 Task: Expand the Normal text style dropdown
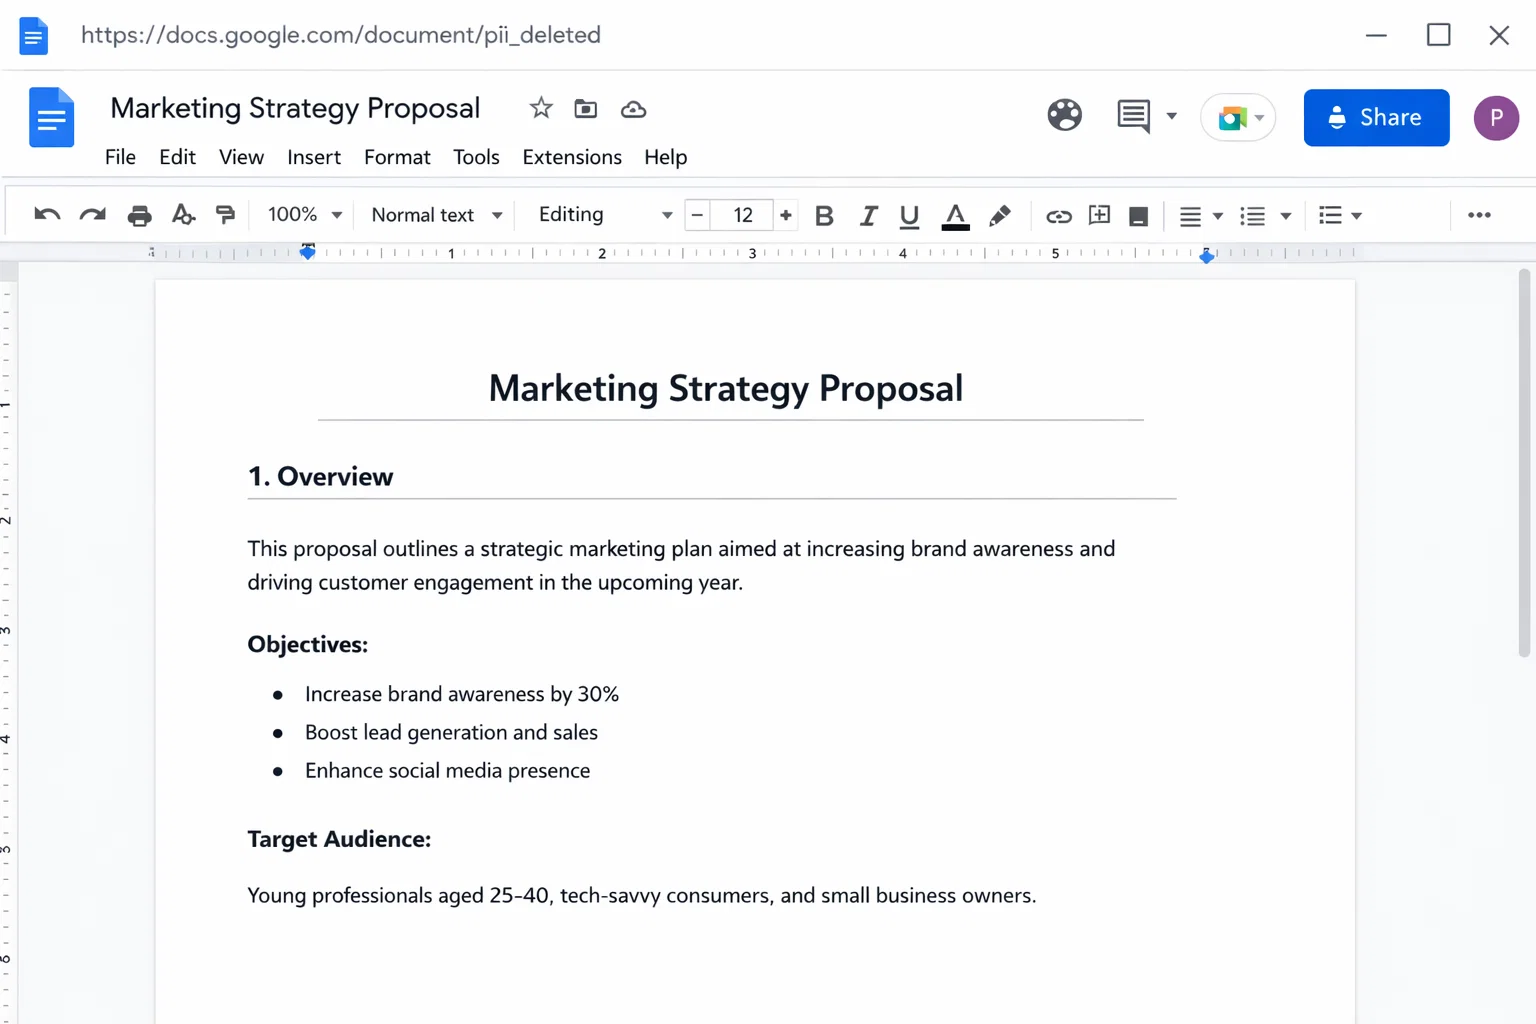[436, 215]
